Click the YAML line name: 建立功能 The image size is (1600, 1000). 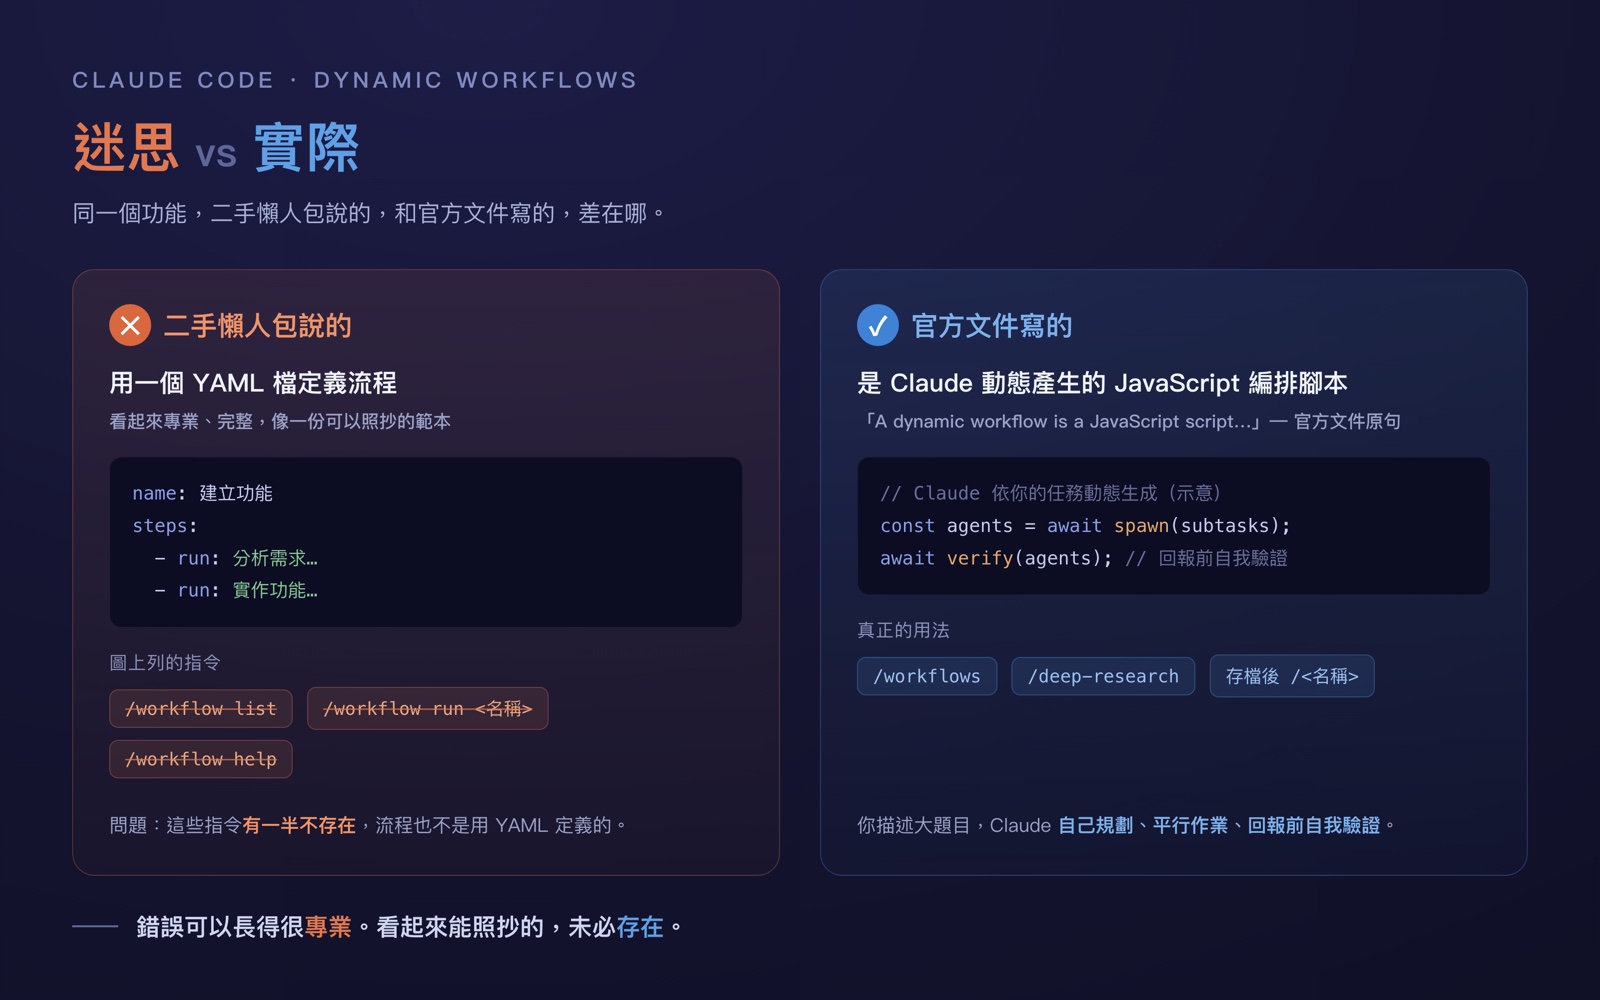tap(202, 493)
